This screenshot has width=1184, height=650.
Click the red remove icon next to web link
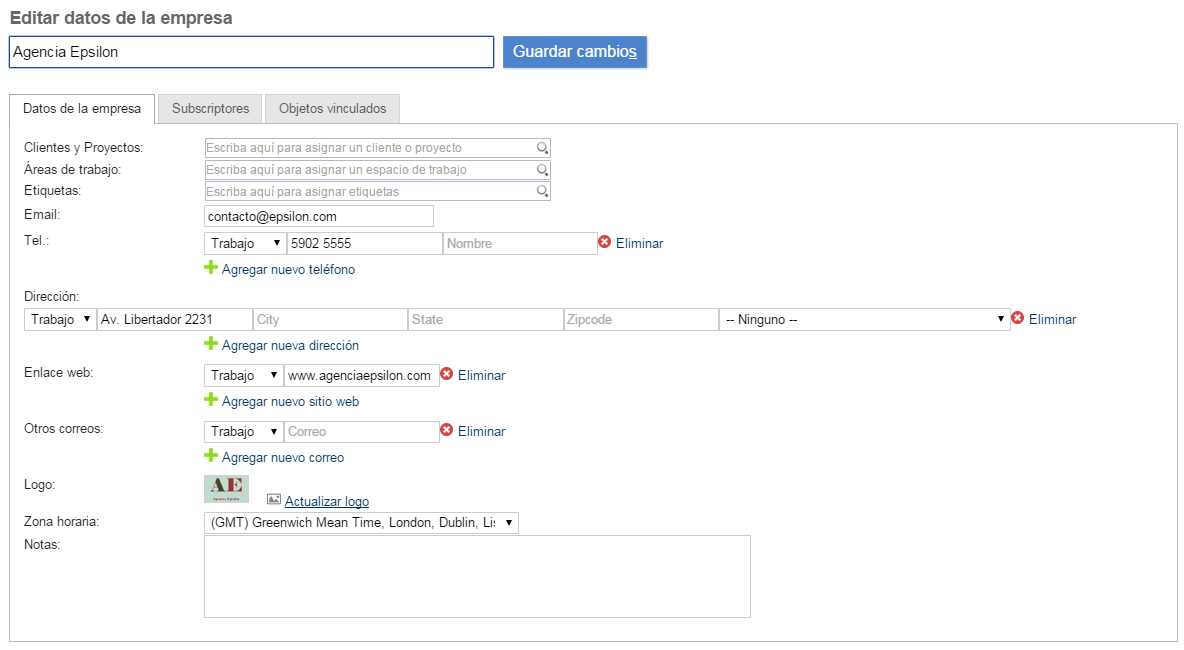click(446, 374)
